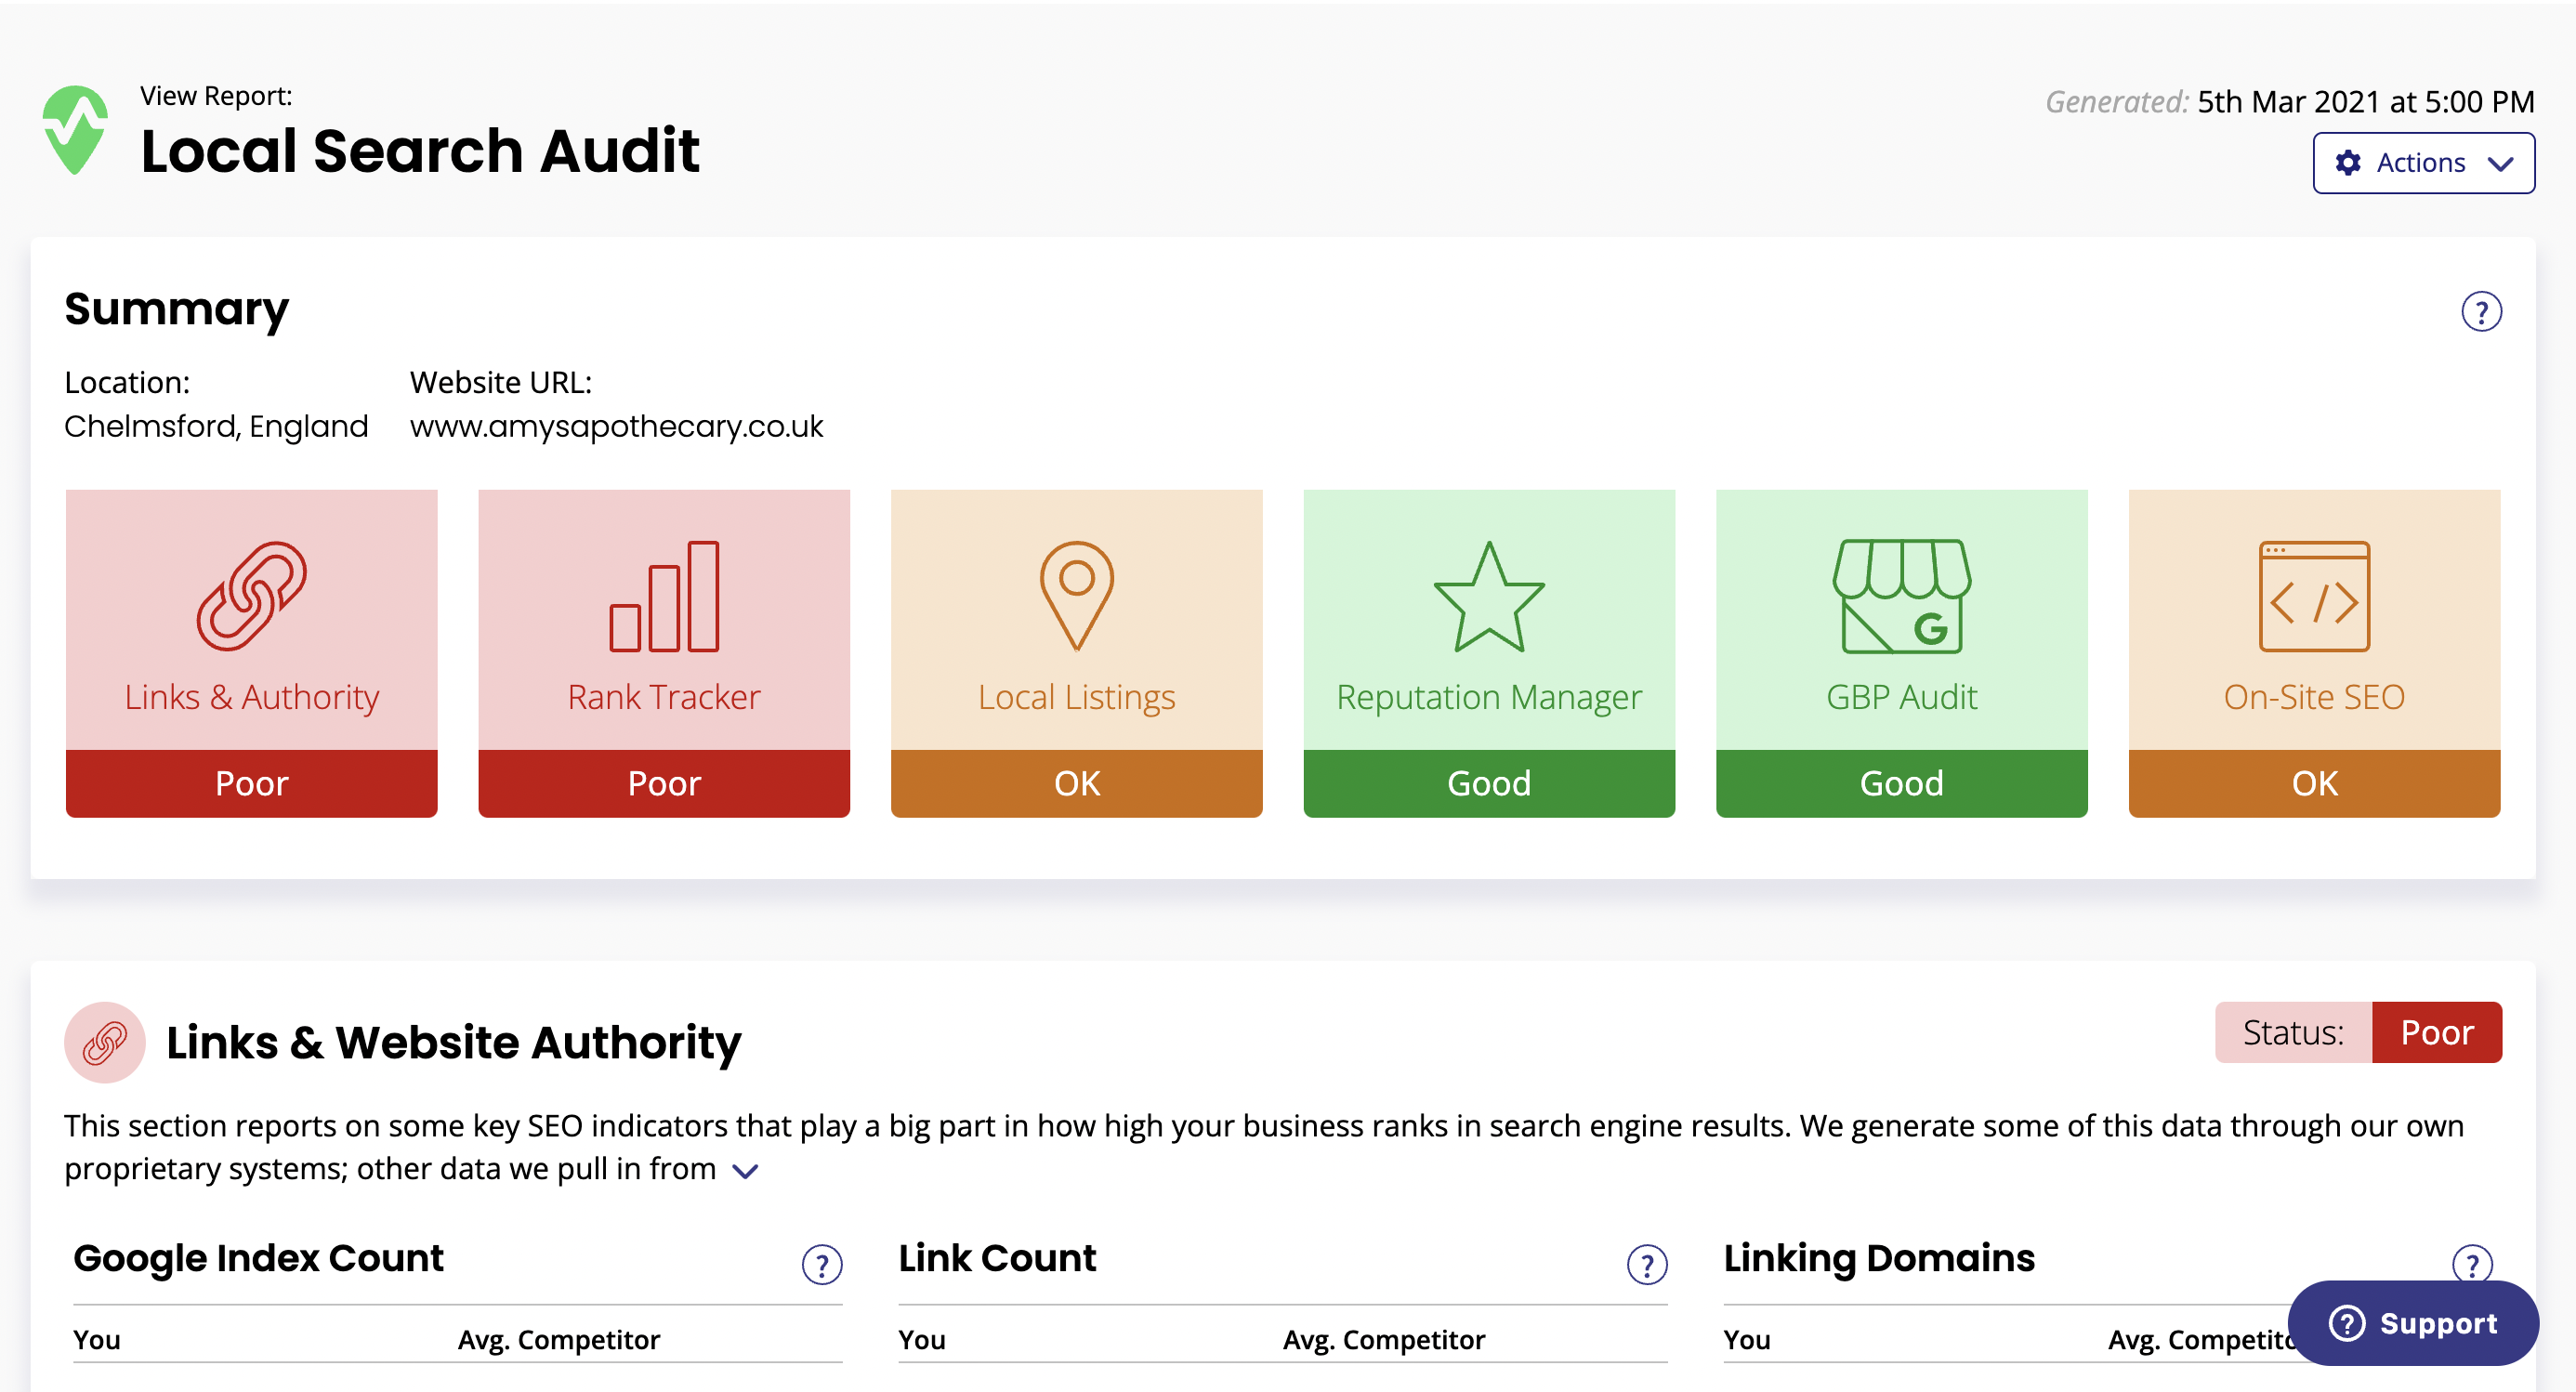The image size is (2576, 1392).
Task: Open the Support chat button
Action: pos(2412,1323)
